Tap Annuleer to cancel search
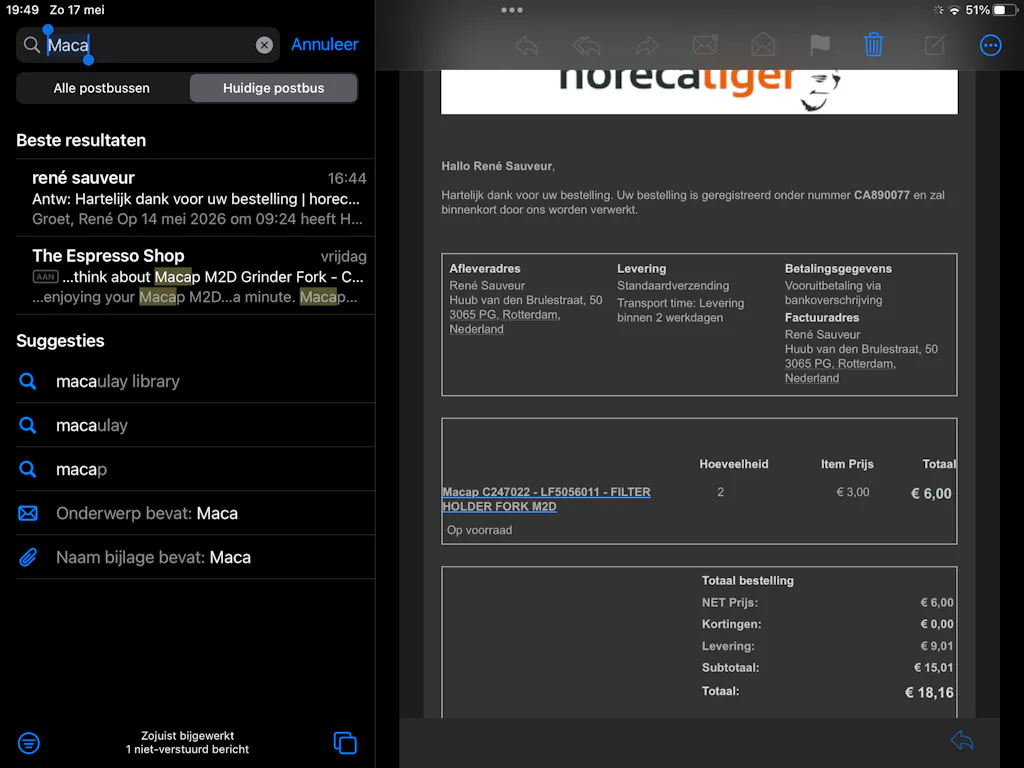1024x768 pixels. point(325,44)
